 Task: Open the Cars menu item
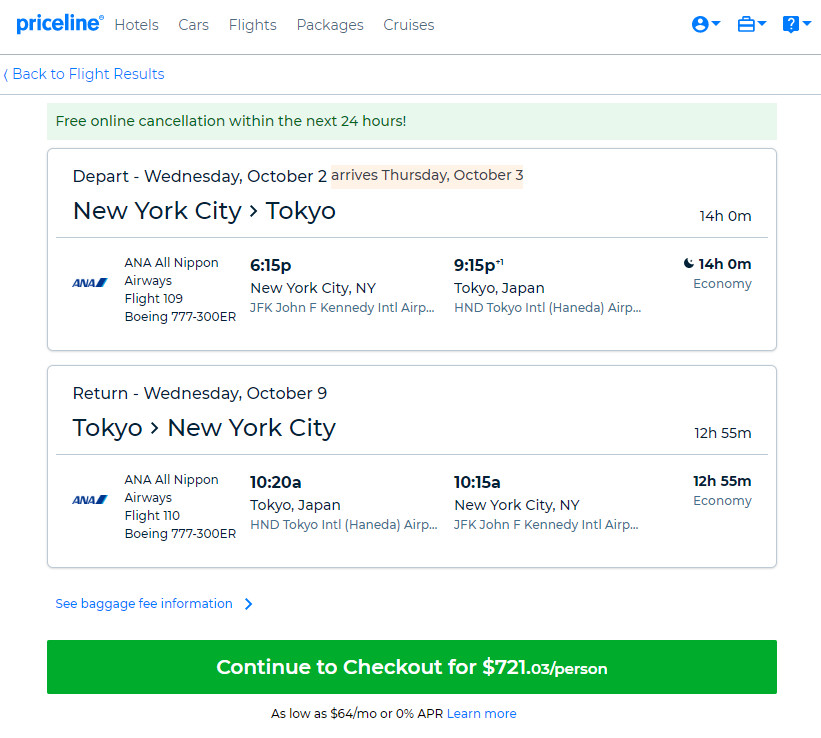(x=193, y=25)
